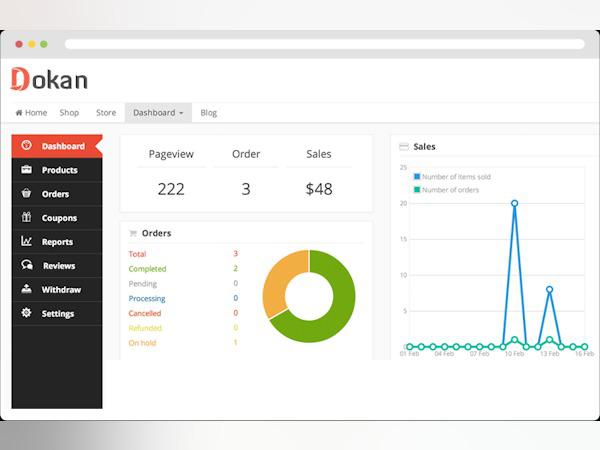The width and height of the screenshot is (600, 450).
Task: Open the Blog menu item
Action: pos(208,113)
